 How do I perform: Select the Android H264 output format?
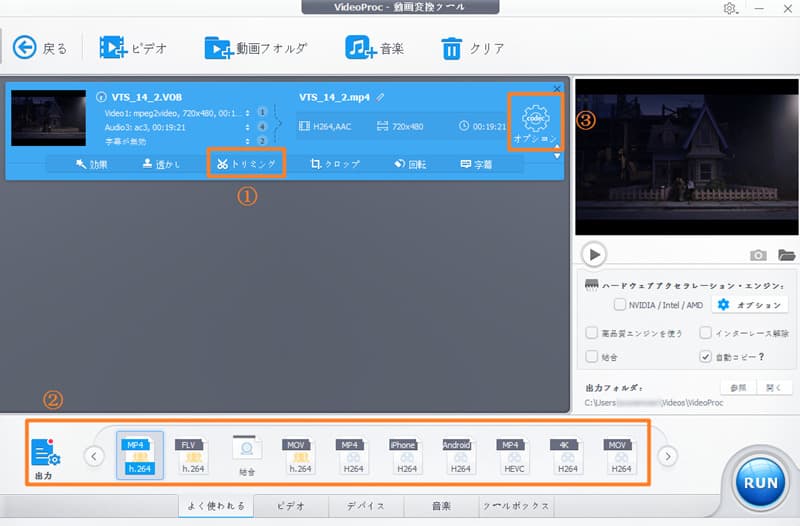[x=460, y=456]
